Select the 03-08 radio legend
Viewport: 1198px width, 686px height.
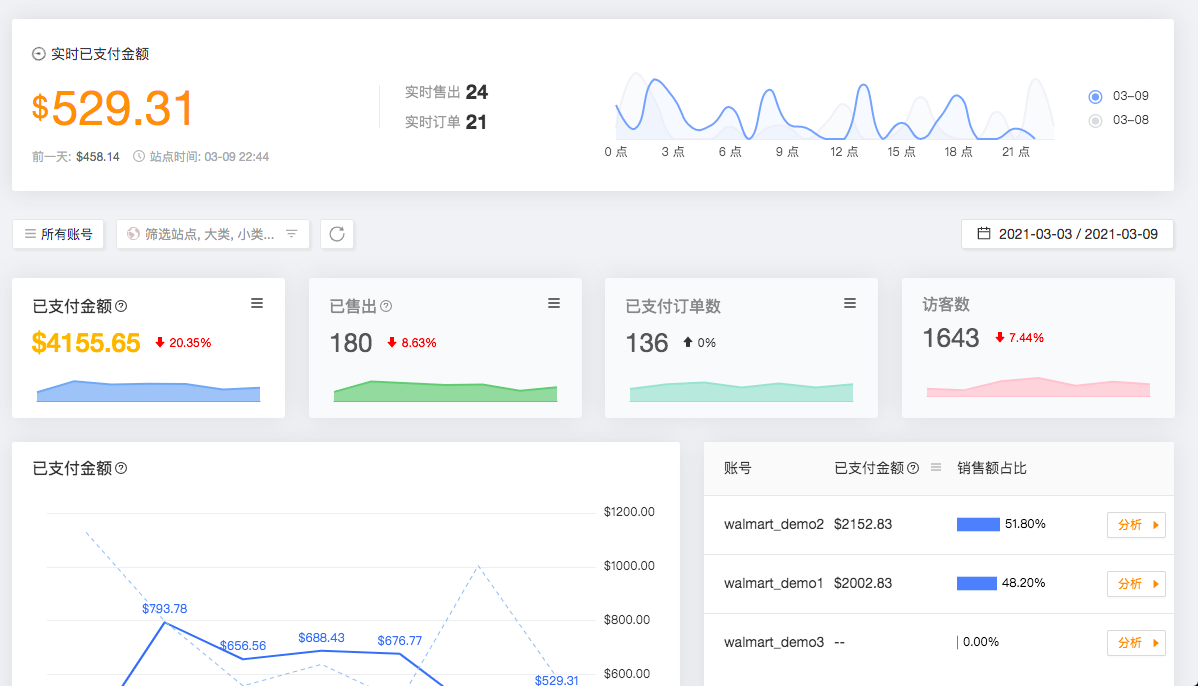(x=1095, y=120)
